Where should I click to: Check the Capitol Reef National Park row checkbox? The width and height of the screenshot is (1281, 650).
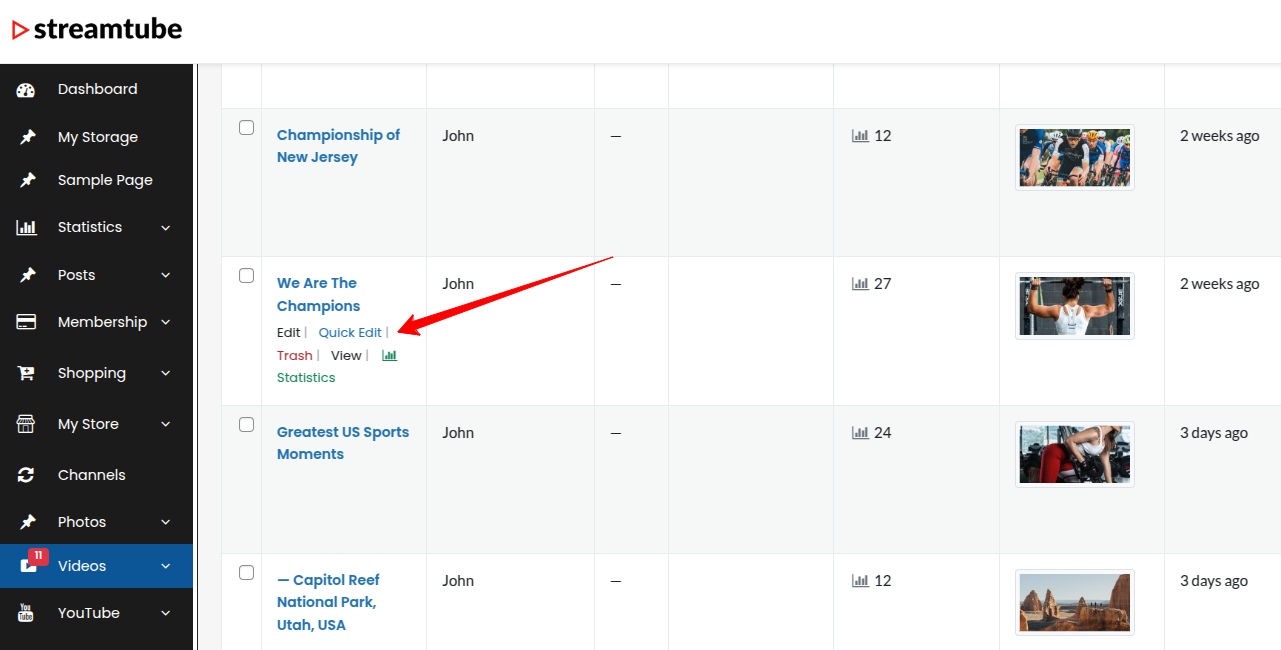click(x=246, y=573)
